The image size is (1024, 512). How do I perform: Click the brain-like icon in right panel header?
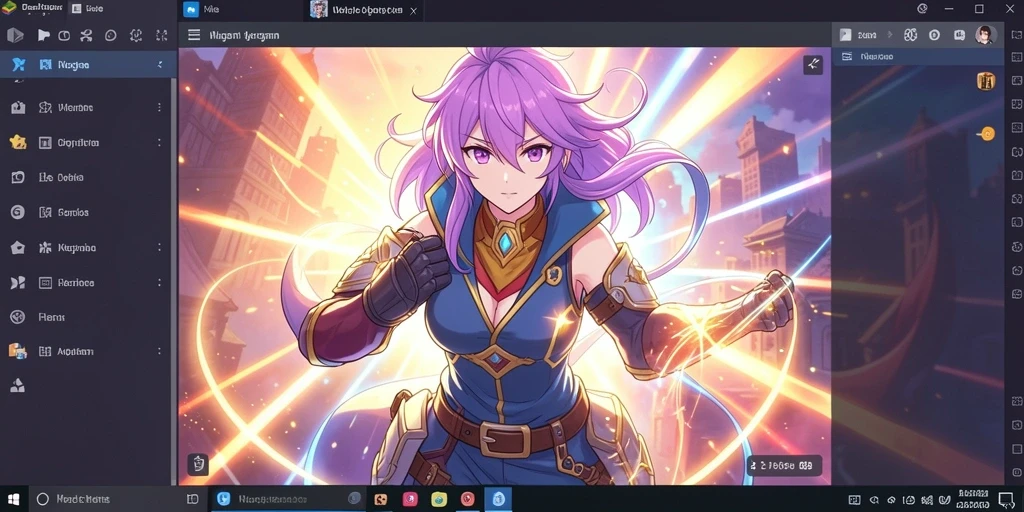910,35
